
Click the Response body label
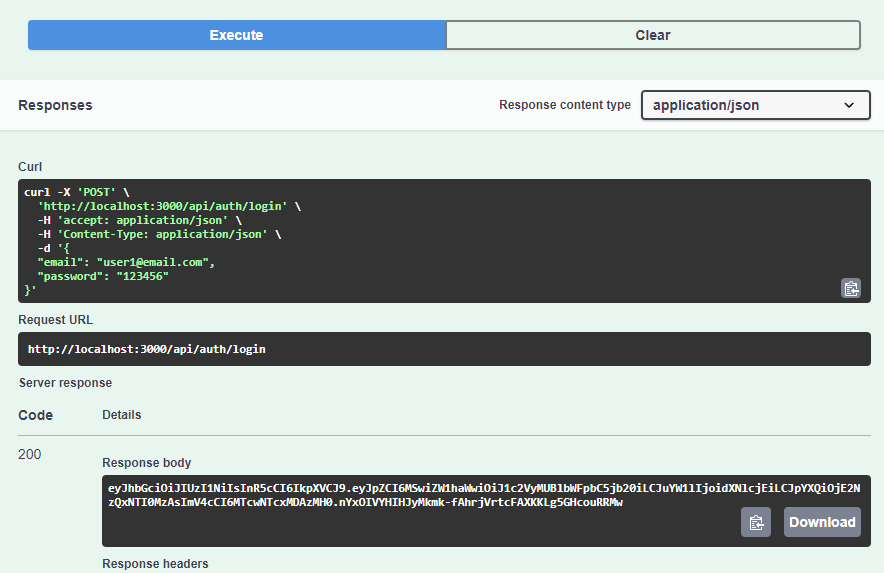[147, 463]
